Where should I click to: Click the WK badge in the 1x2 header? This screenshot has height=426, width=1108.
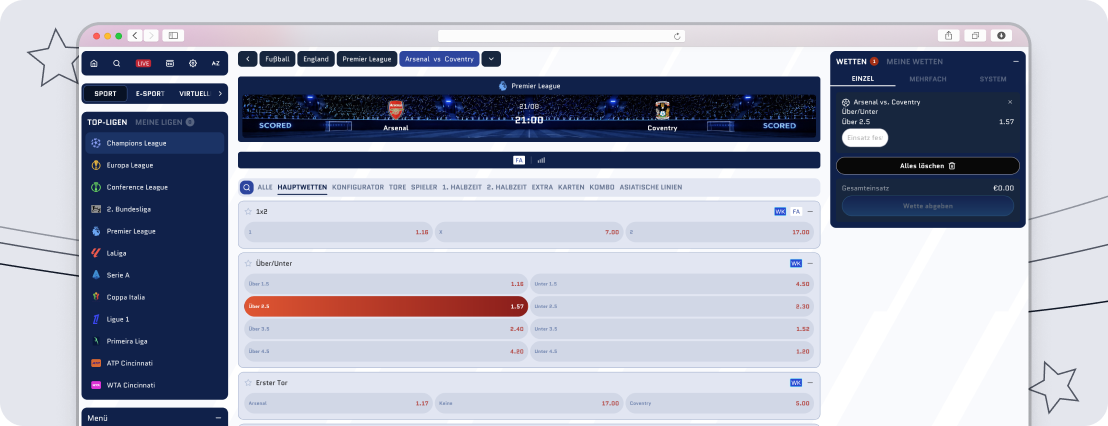tap(780, 211)
